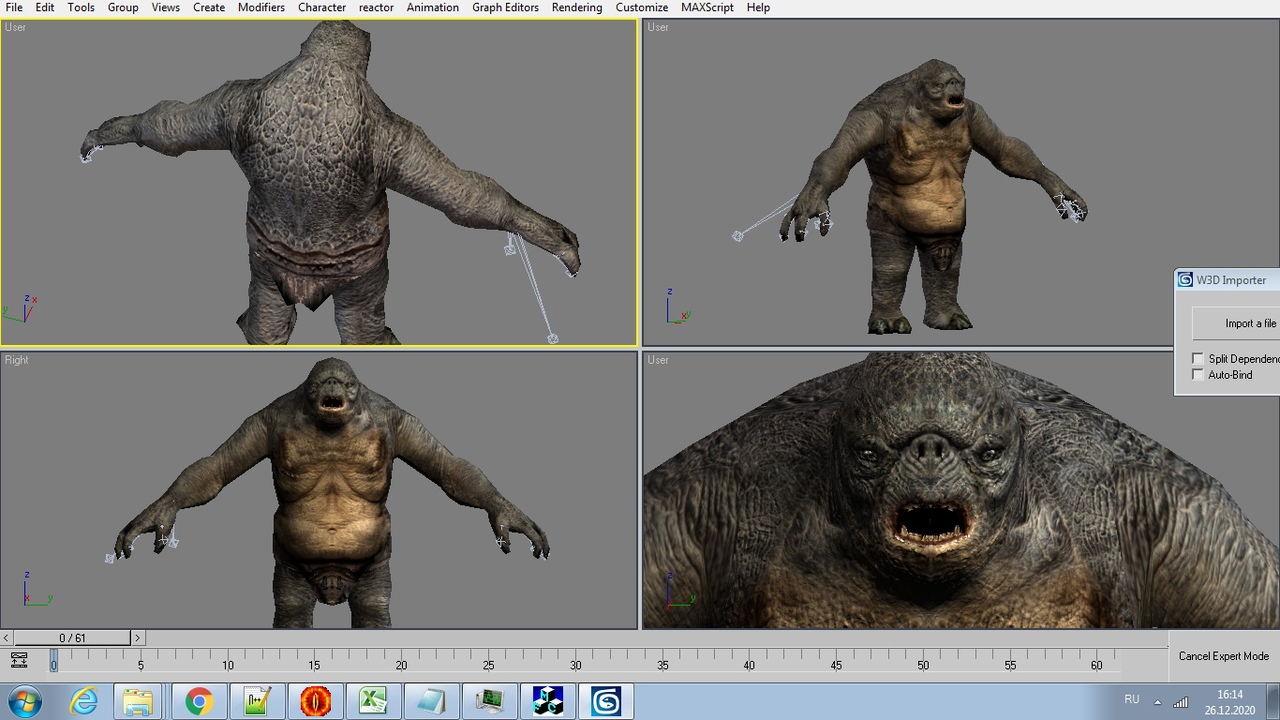This screenshot has height=720, width=1280.
Task: Click the bottom-right User viewport label
Action: pyautogui.click(x=658, y=360)
